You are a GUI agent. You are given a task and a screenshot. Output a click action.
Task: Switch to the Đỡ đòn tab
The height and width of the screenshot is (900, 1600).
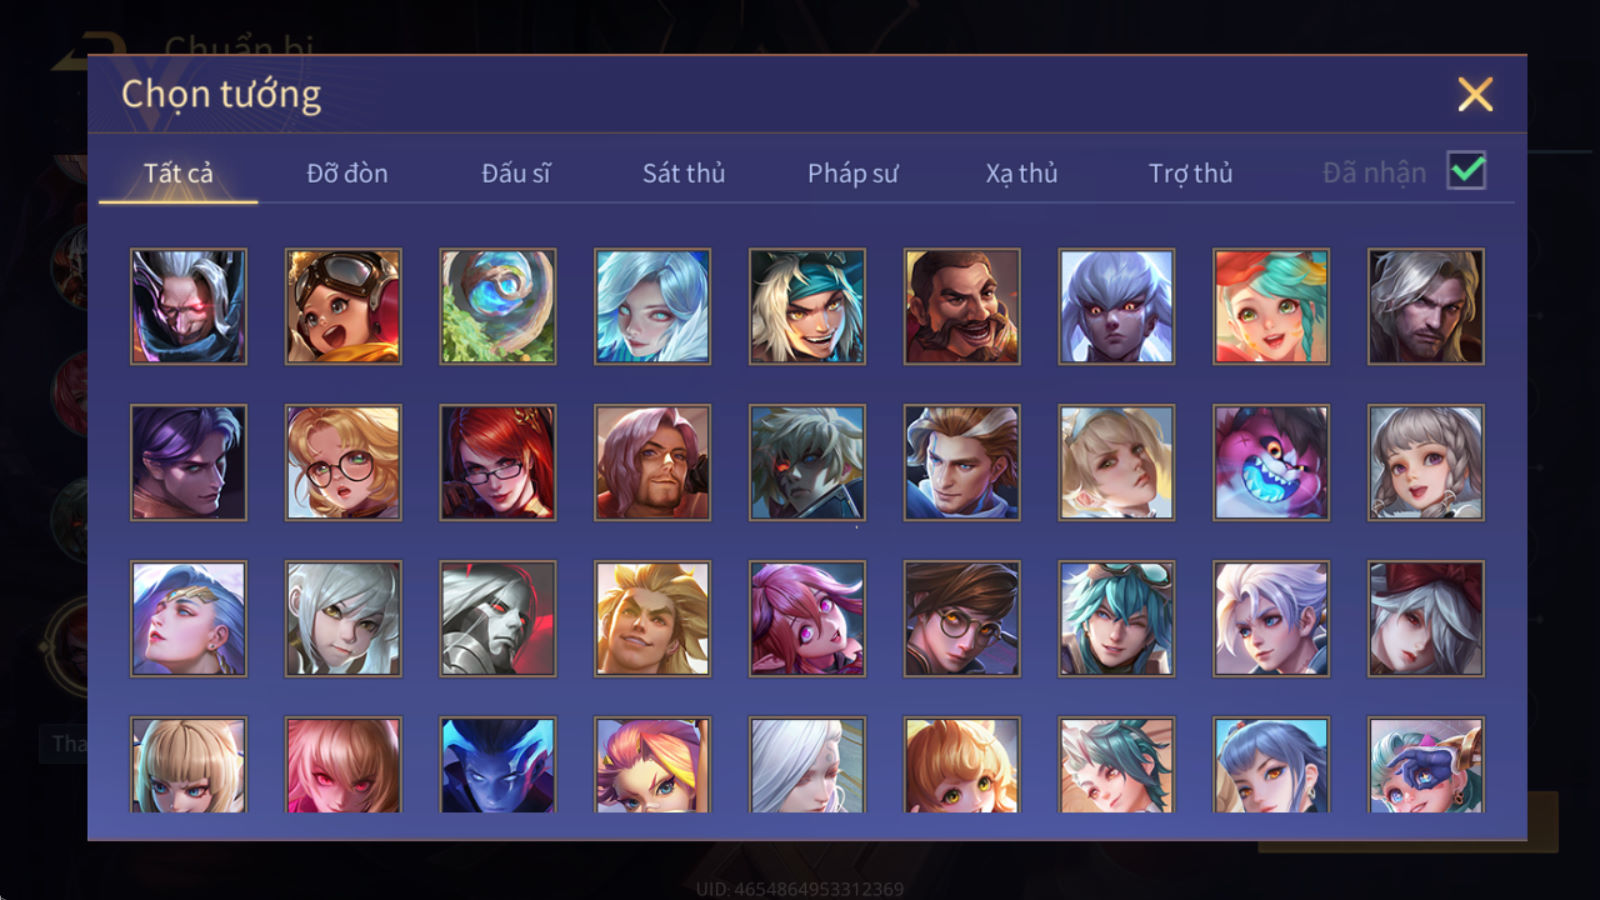[347, 173]
